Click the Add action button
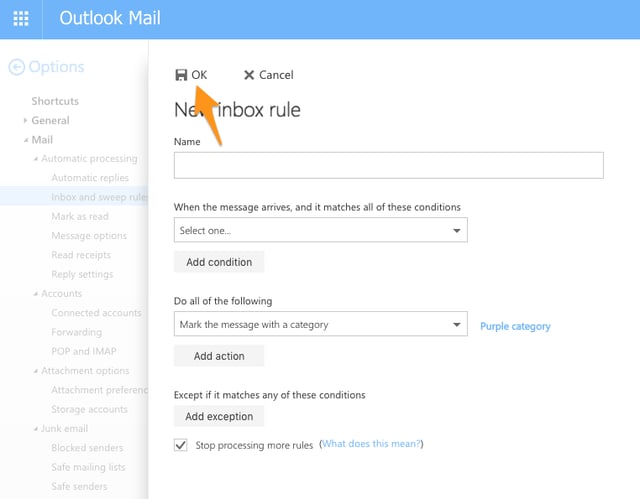The height and width of the screenshot is (499, 640). [218, 356]
